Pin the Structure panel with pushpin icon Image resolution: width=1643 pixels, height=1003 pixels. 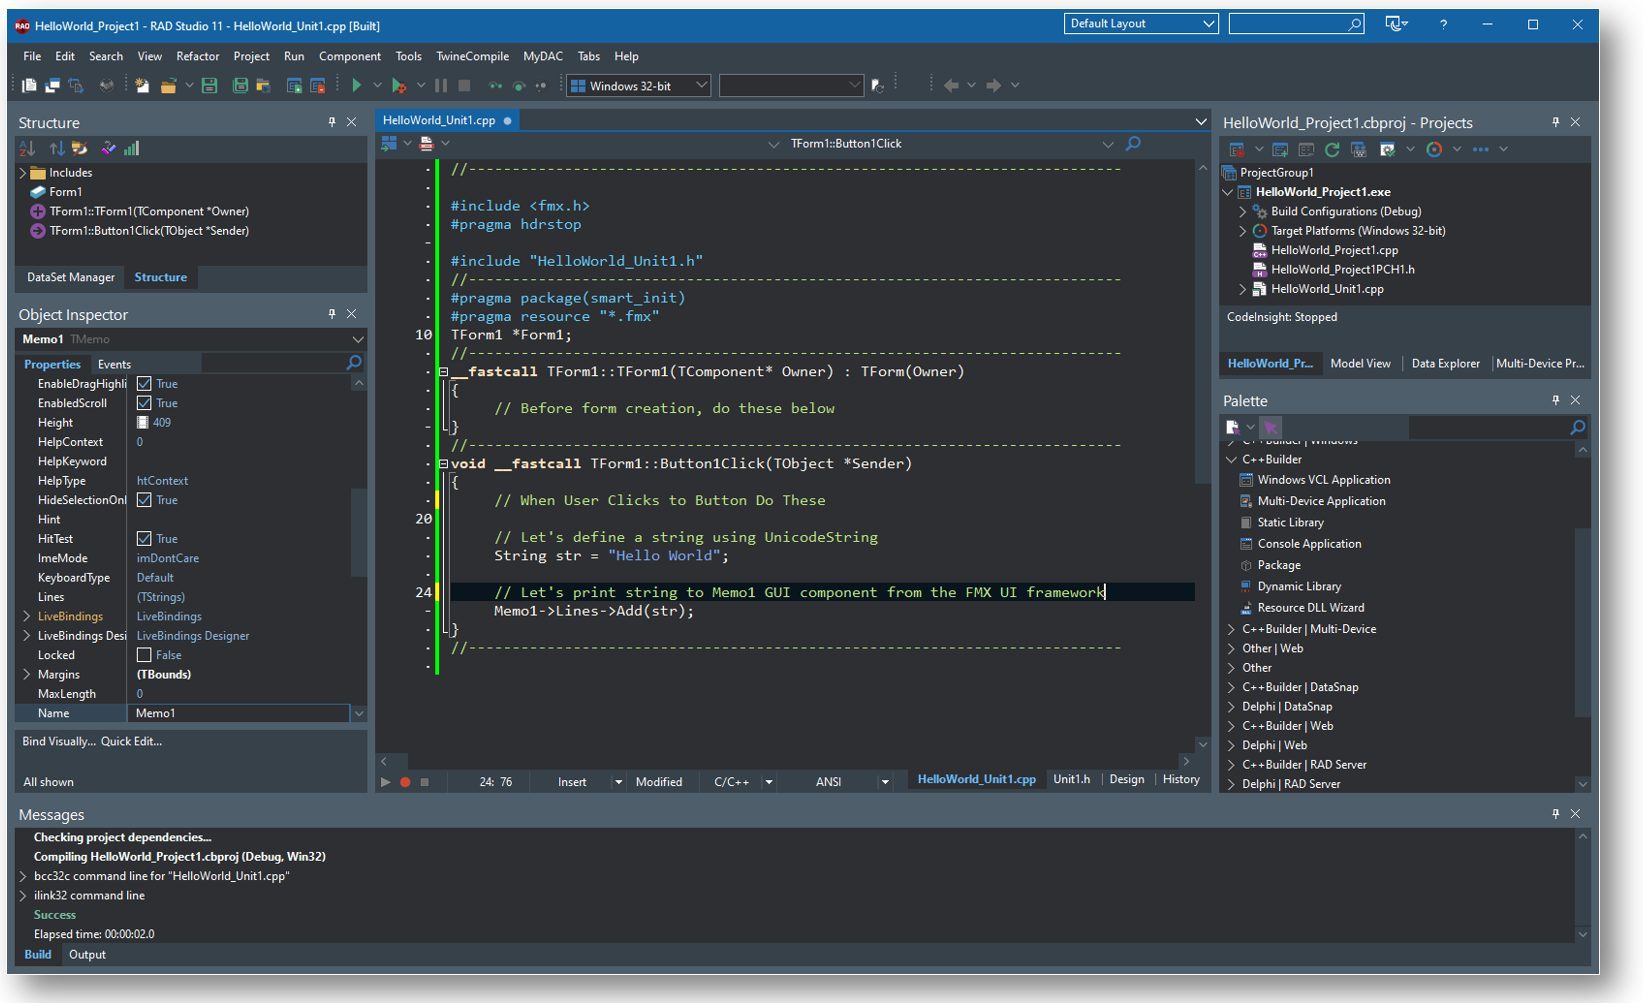(332, 122)
